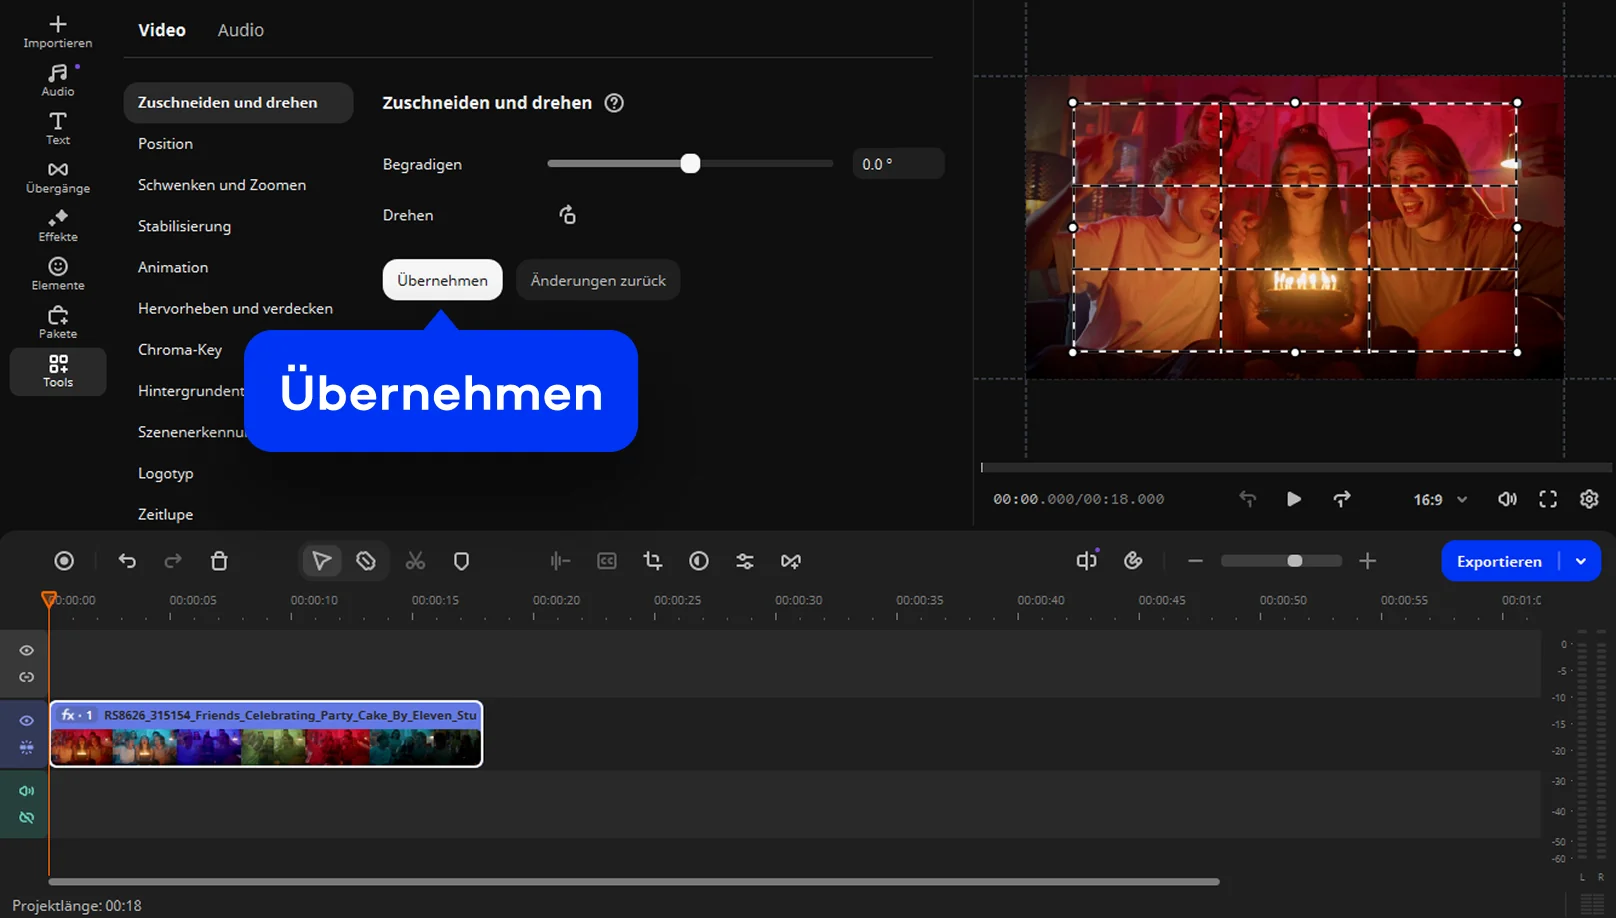Image resolution: width=1616 pixels, height=918 pixels.
Task: Click the Übernehmen button
Action: click(x=442, y=280)
